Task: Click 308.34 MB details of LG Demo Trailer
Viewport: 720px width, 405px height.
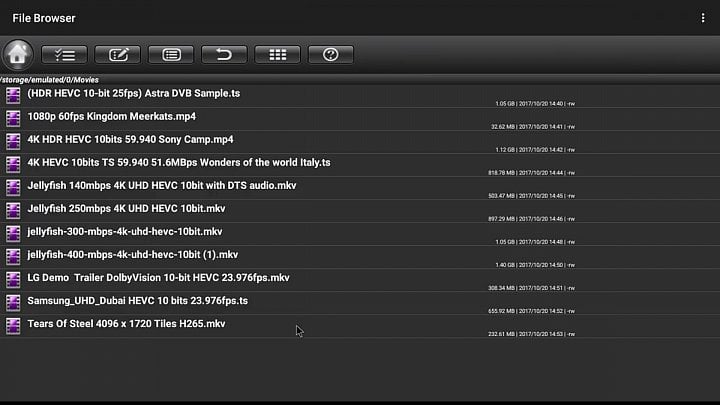Action: tap(531, 288)
